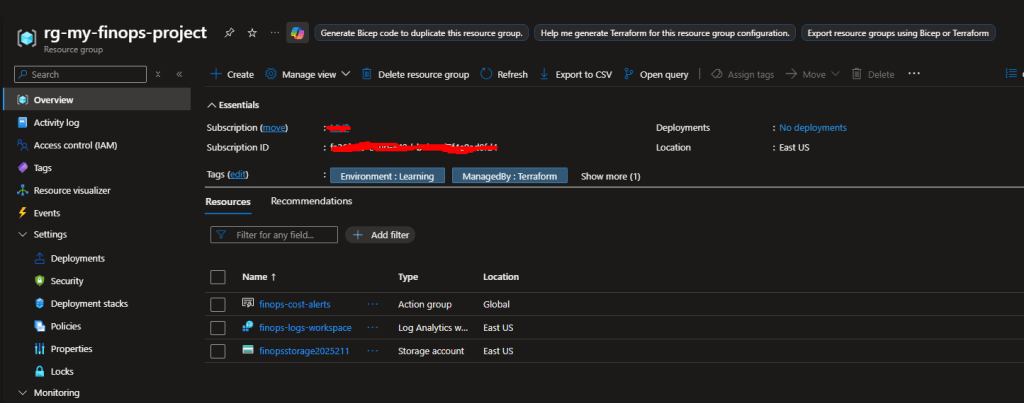Image resolution: width=1024 pixels, height=403 pixels.
Task: Switch to the Recommendations tab
Action: pos(311,201)
